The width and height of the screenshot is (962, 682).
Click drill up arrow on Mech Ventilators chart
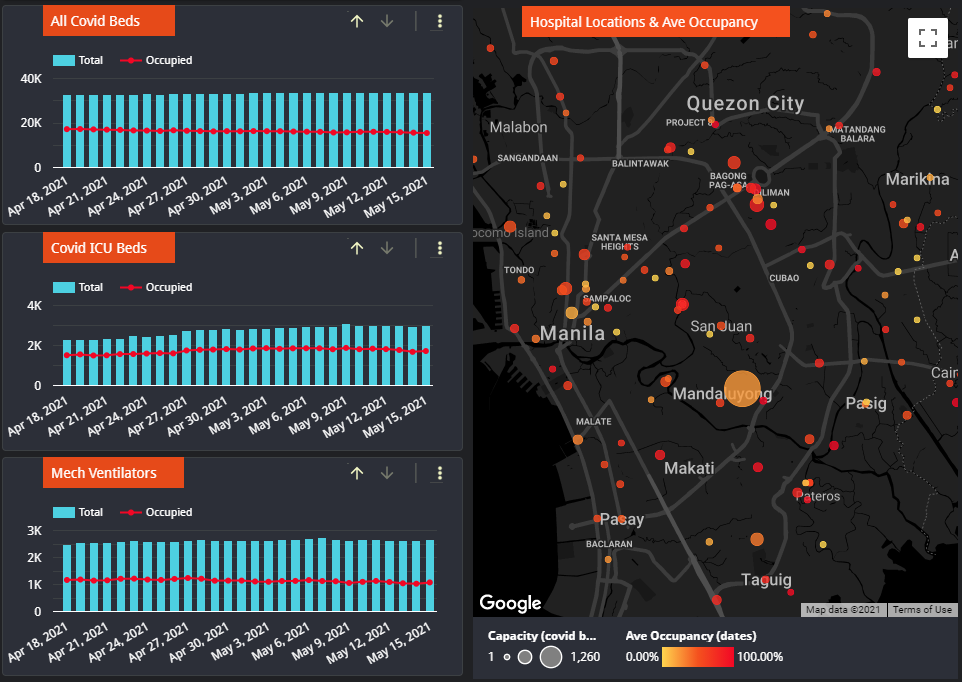point(357,473)
